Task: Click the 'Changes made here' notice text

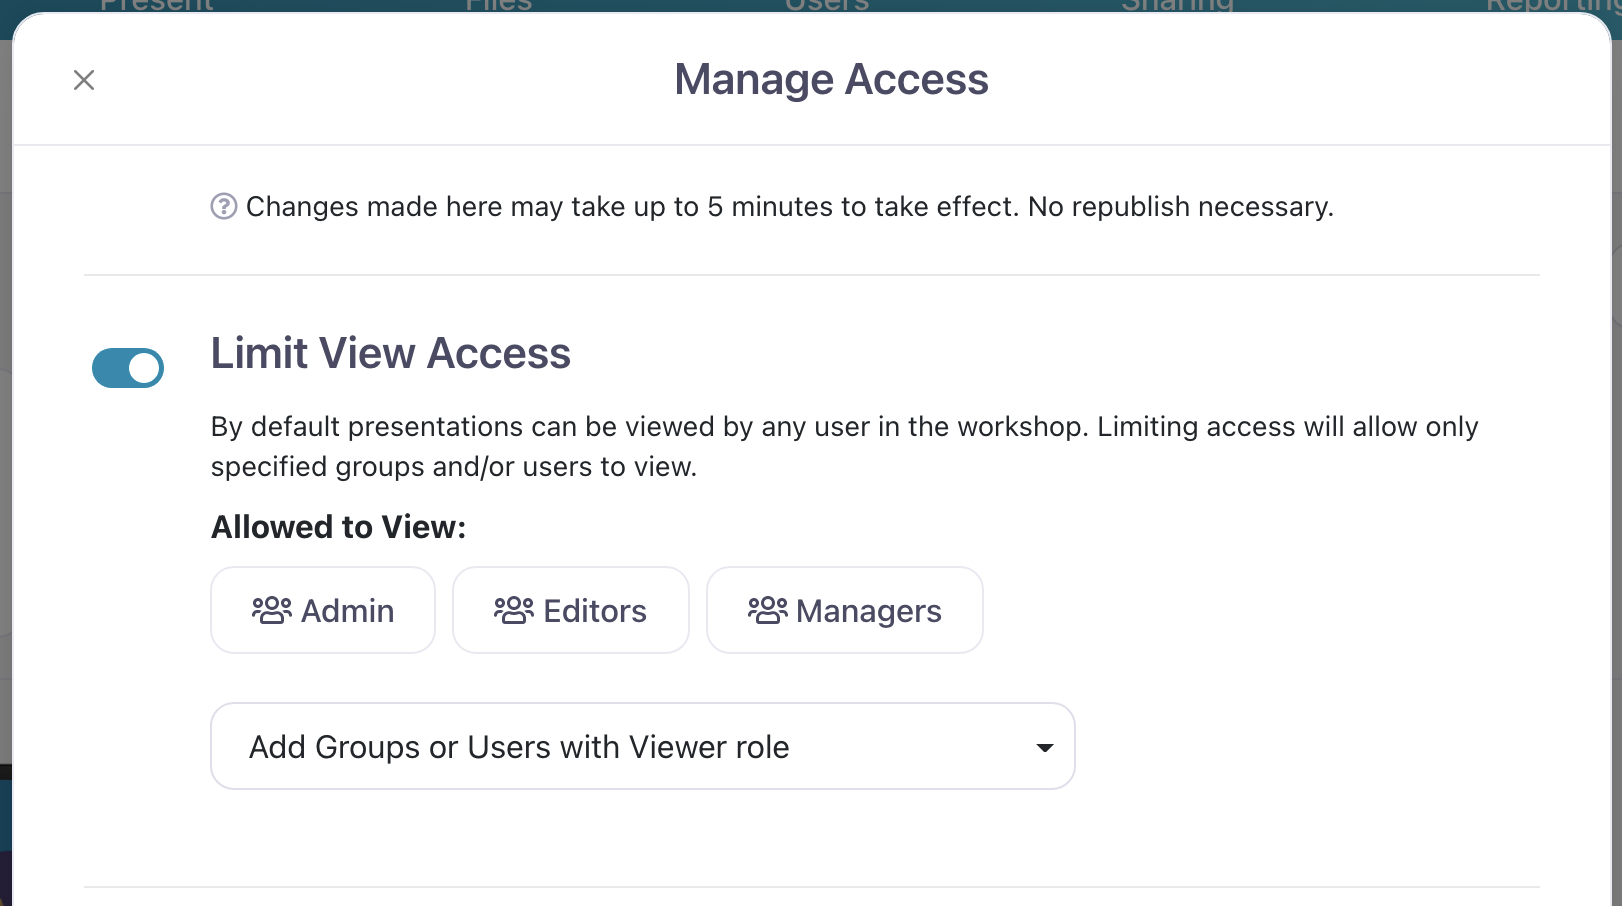Action: (789, 207)
